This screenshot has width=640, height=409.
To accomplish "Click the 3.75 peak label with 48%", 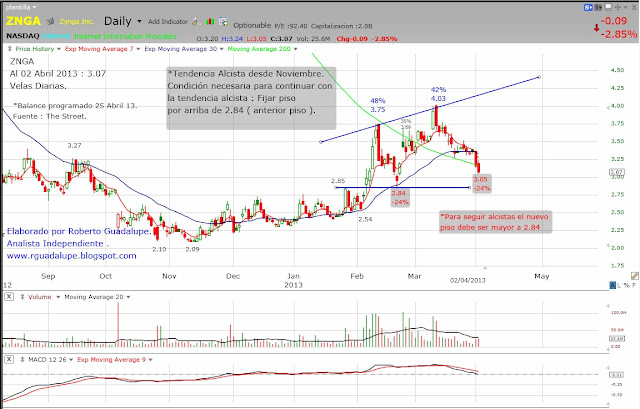I will 378,105.
